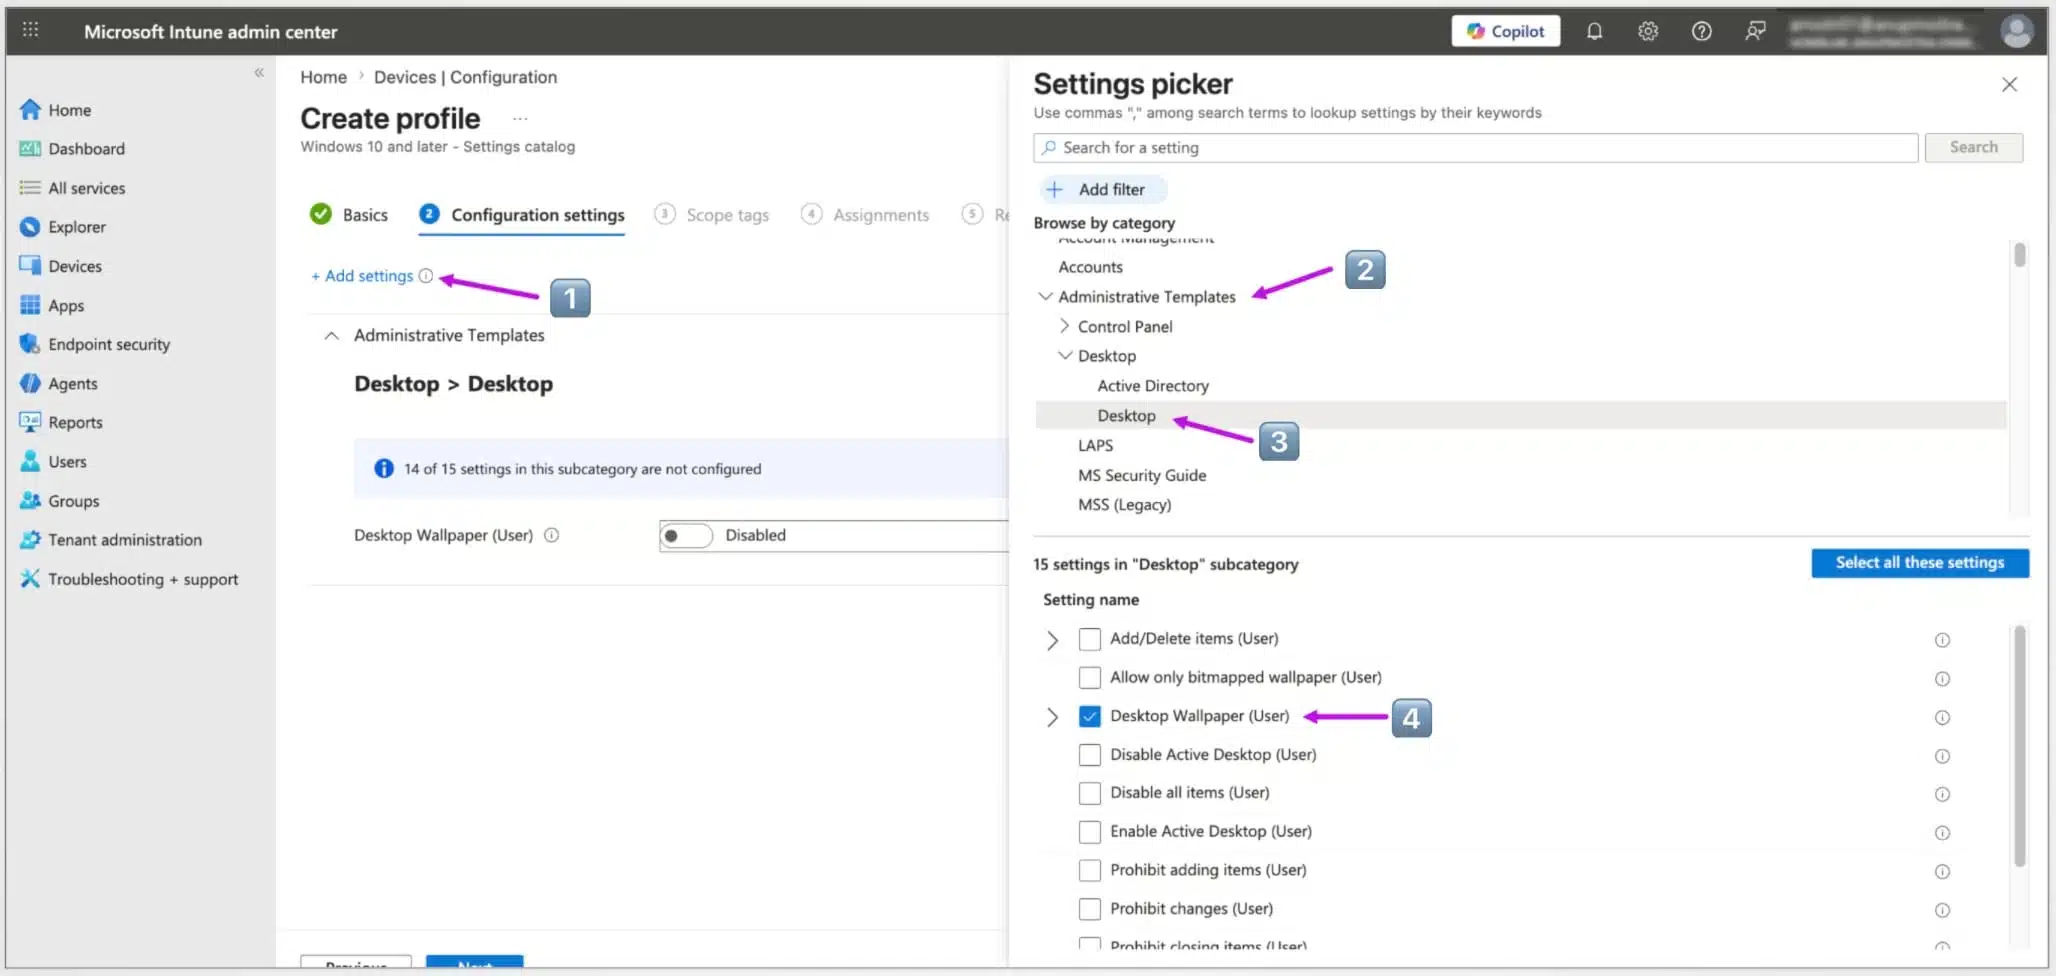This screenshot has height=976, width=2056.
Task: Click the Devices icon in sidebar
Action: (30, 266)
